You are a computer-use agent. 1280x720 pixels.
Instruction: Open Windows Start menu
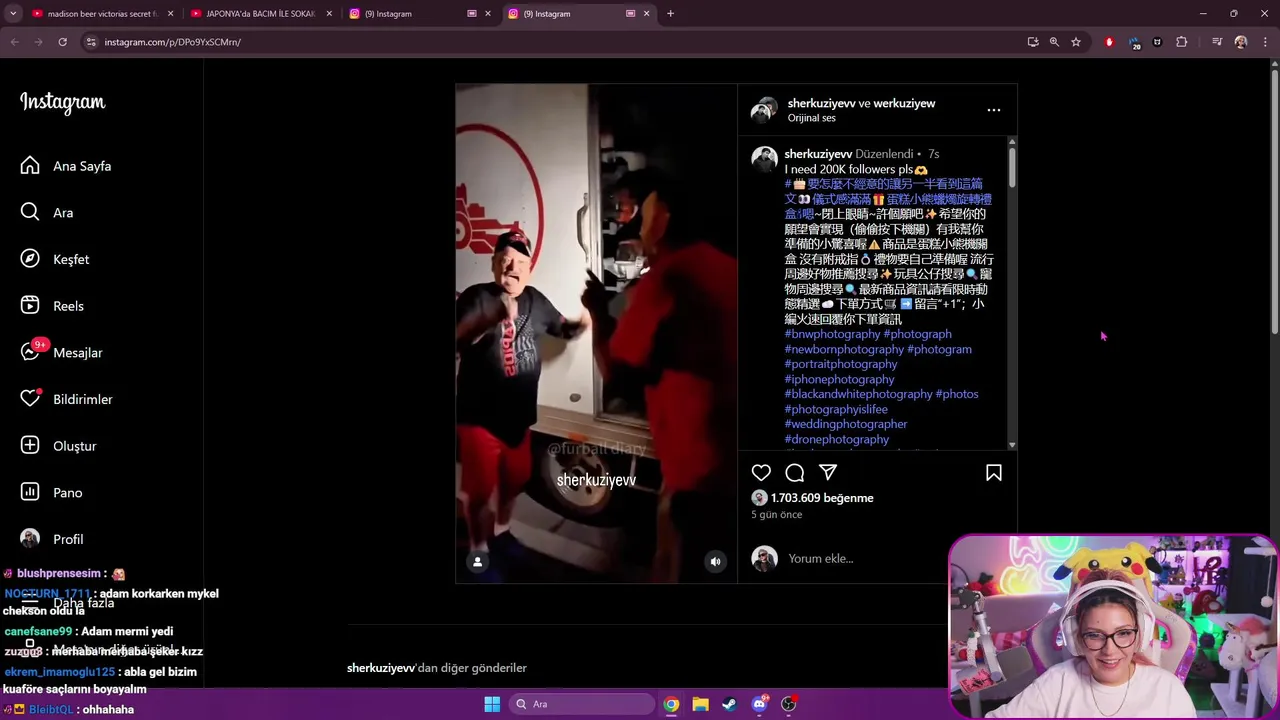point(492,704)
